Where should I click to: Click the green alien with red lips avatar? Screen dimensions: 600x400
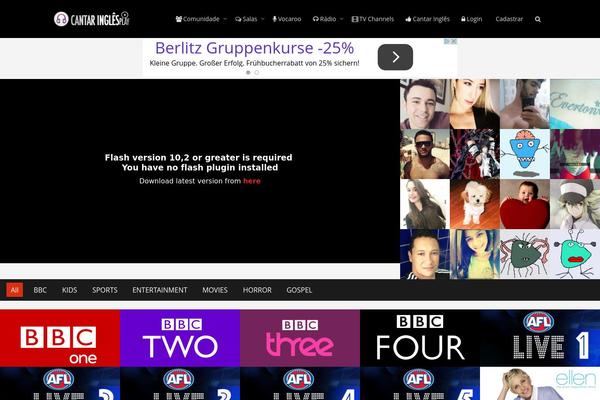click(575, 254)
